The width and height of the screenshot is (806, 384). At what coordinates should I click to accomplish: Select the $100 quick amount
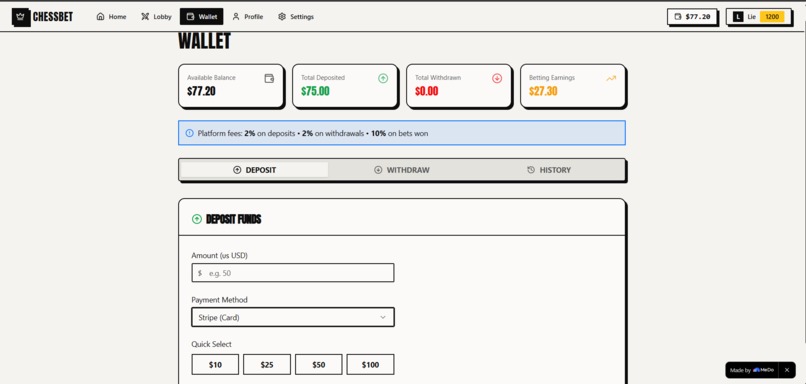click(370, 364)
